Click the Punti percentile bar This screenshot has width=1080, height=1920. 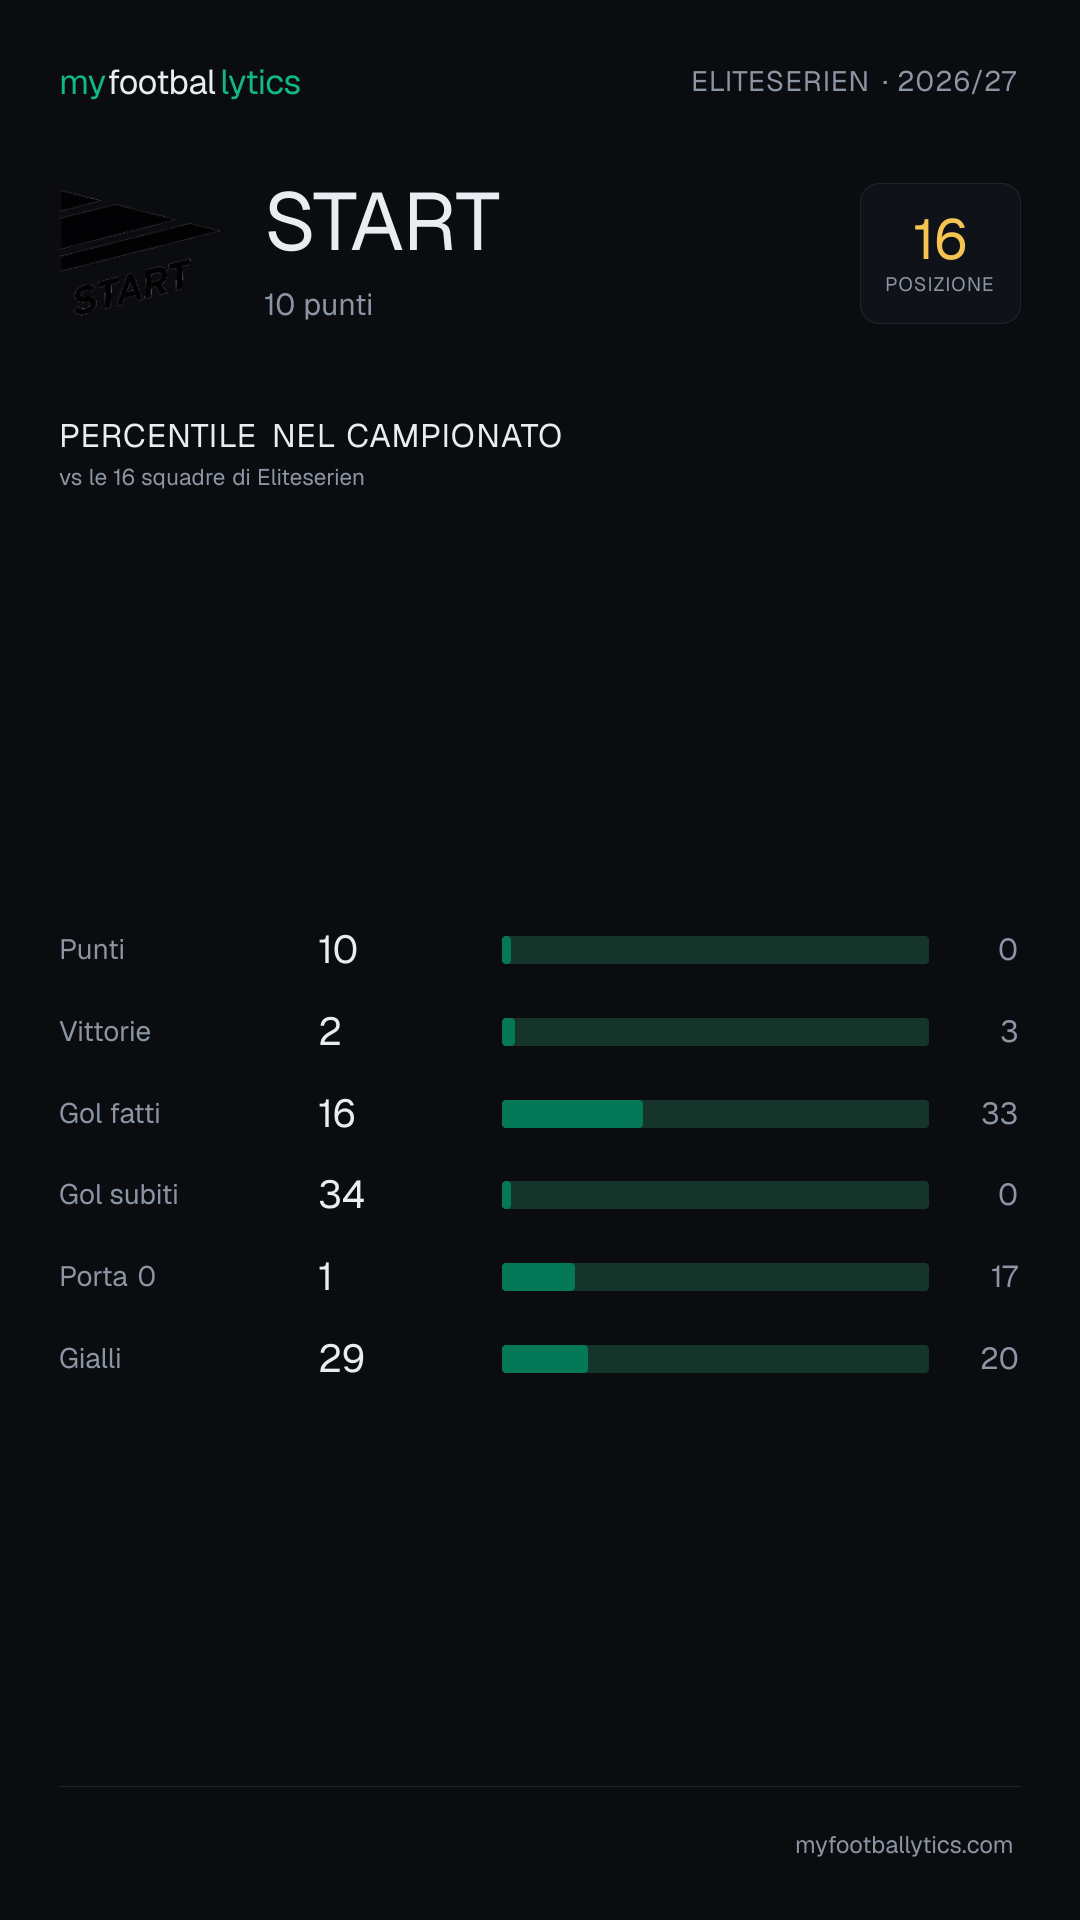(715, 950)
